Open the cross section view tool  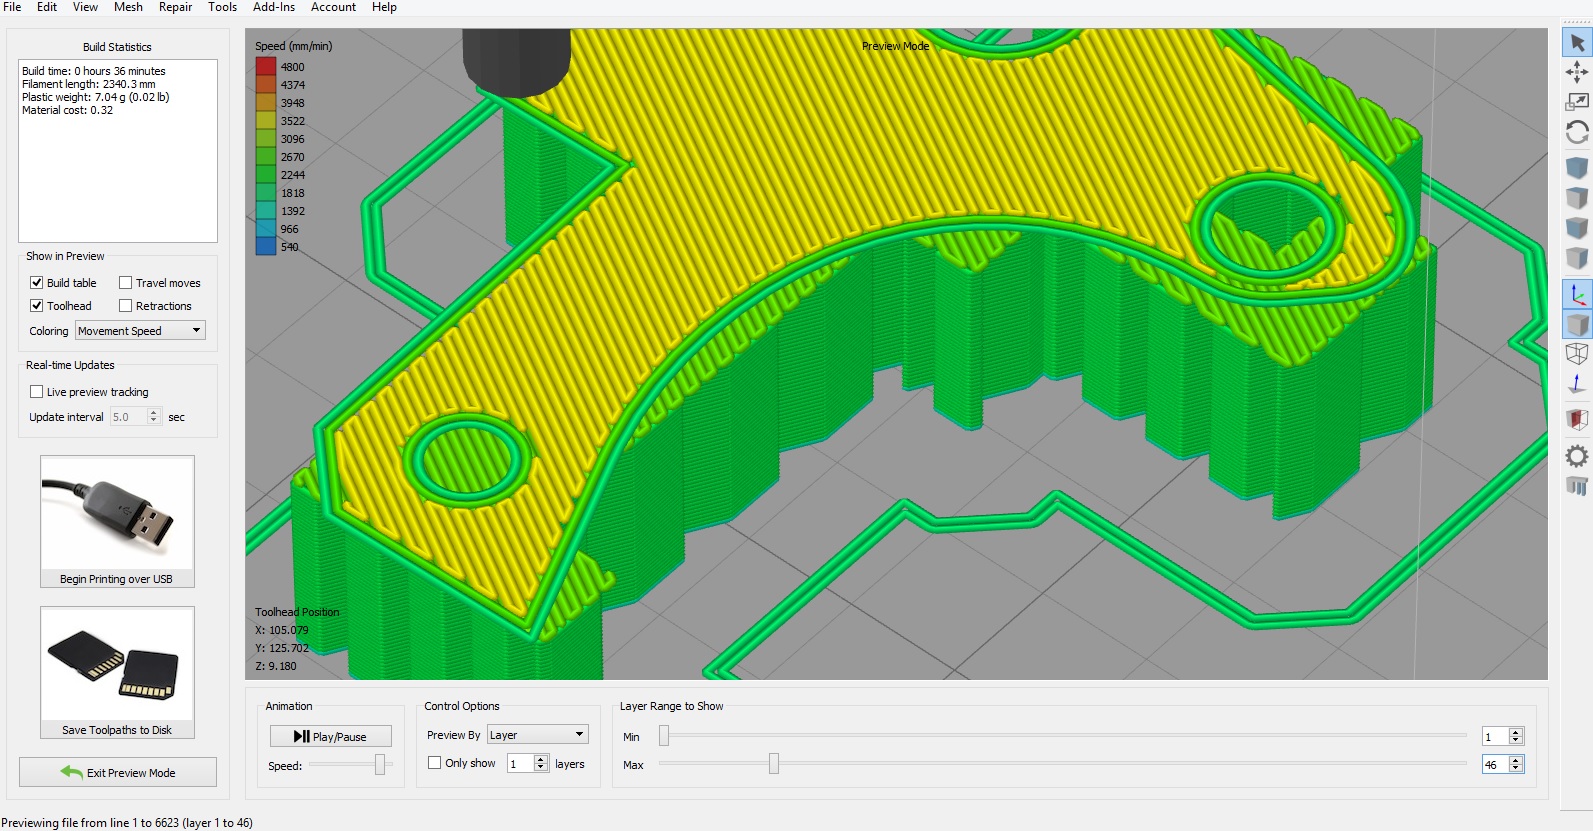coord(1577,418)
